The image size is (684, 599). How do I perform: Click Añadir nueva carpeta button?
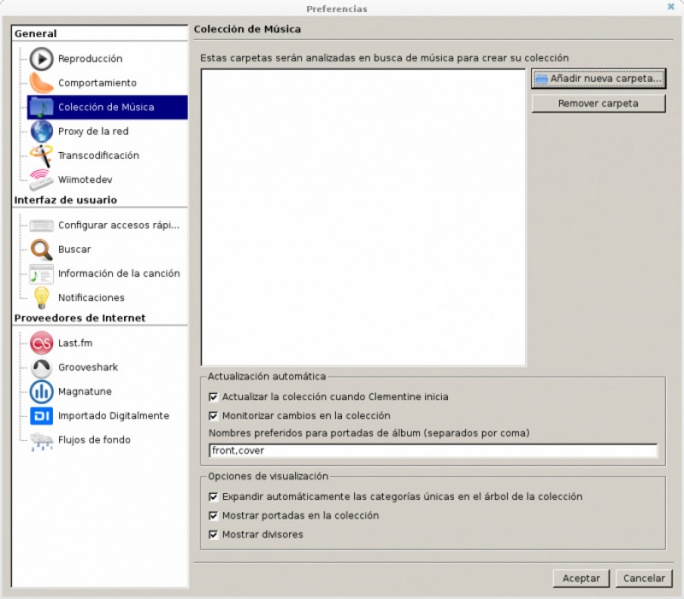(598, 79)
